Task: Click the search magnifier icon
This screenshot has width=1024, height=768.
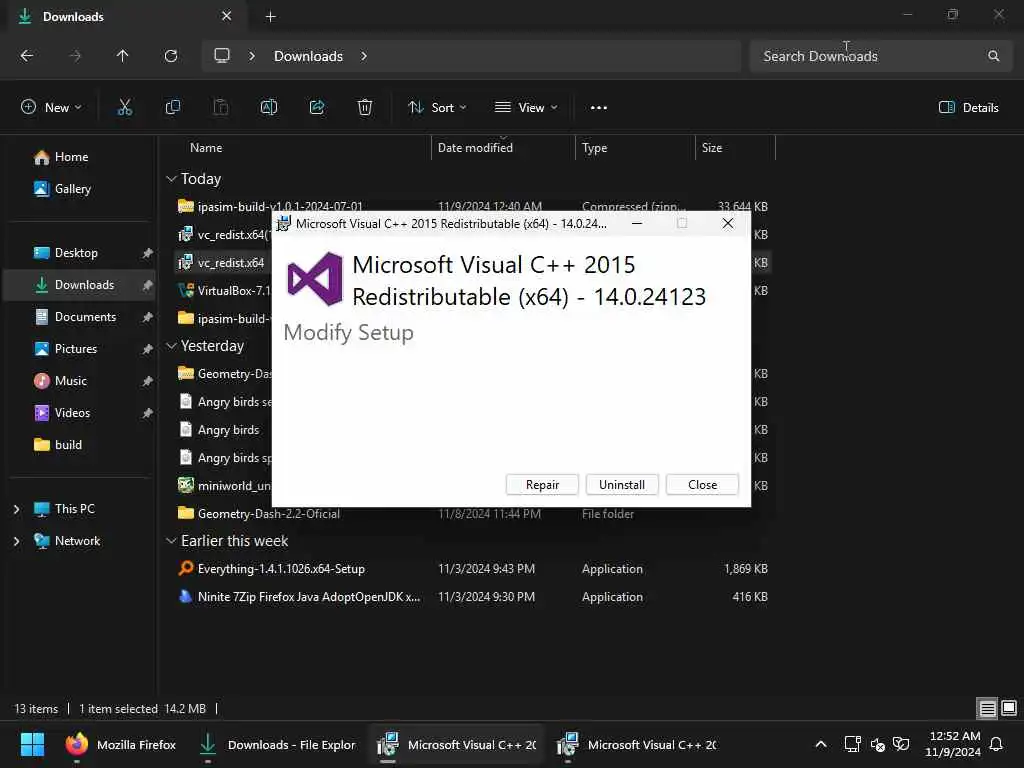Action: click(993, 56)
